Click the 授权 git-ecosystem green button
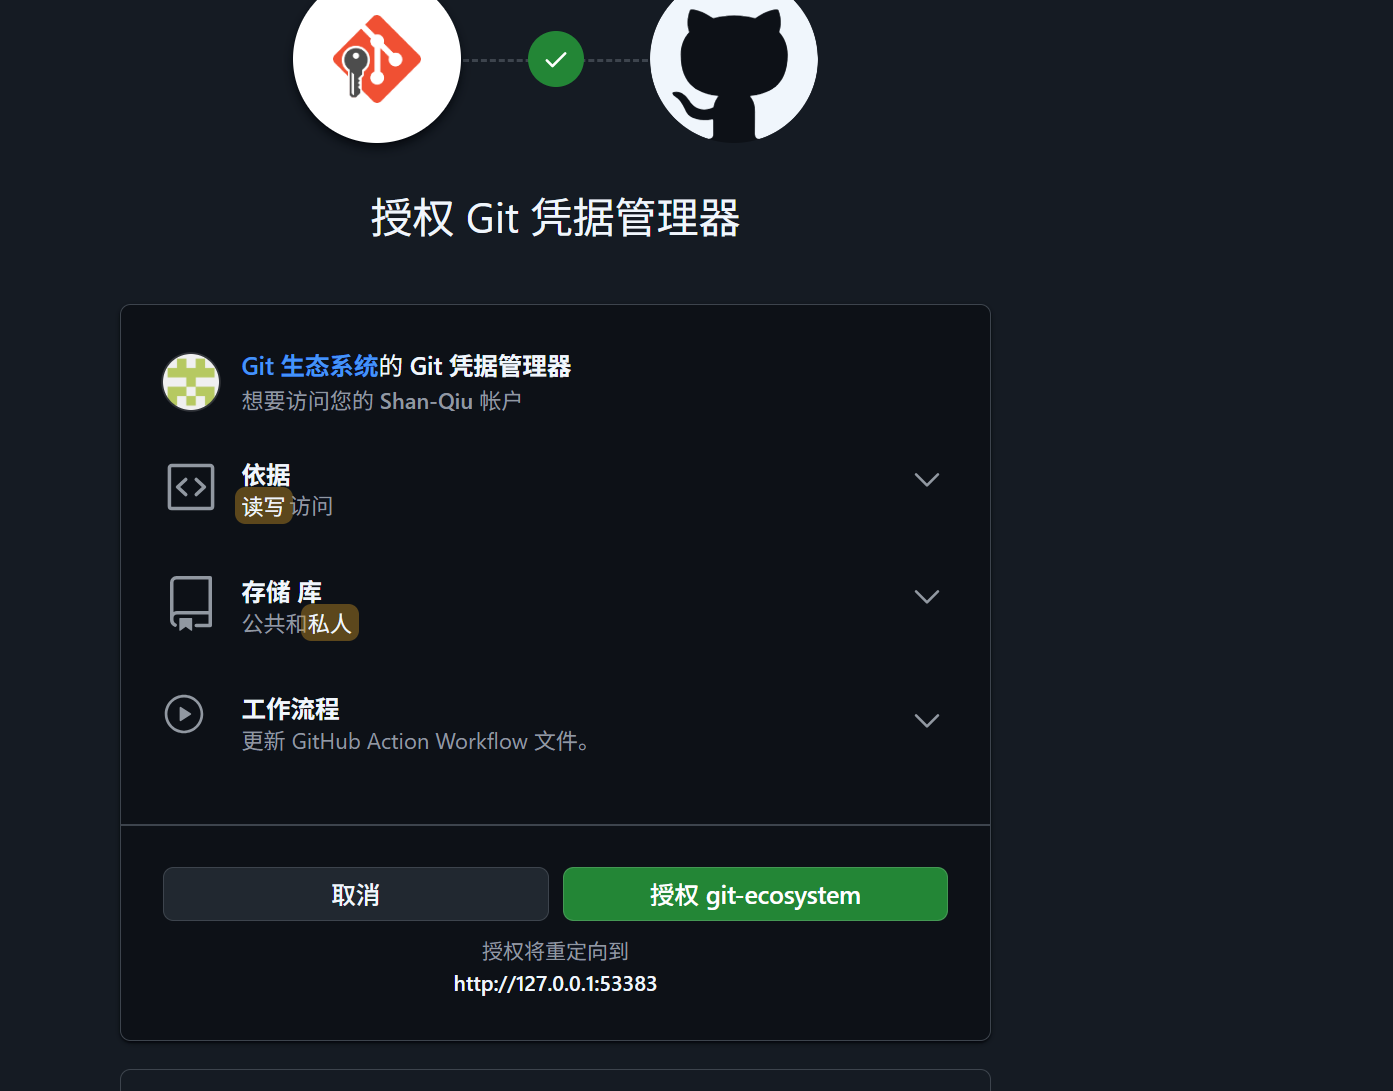Image resolution: width=1393 pixels, height=1091 pixels. coord(755,894)
